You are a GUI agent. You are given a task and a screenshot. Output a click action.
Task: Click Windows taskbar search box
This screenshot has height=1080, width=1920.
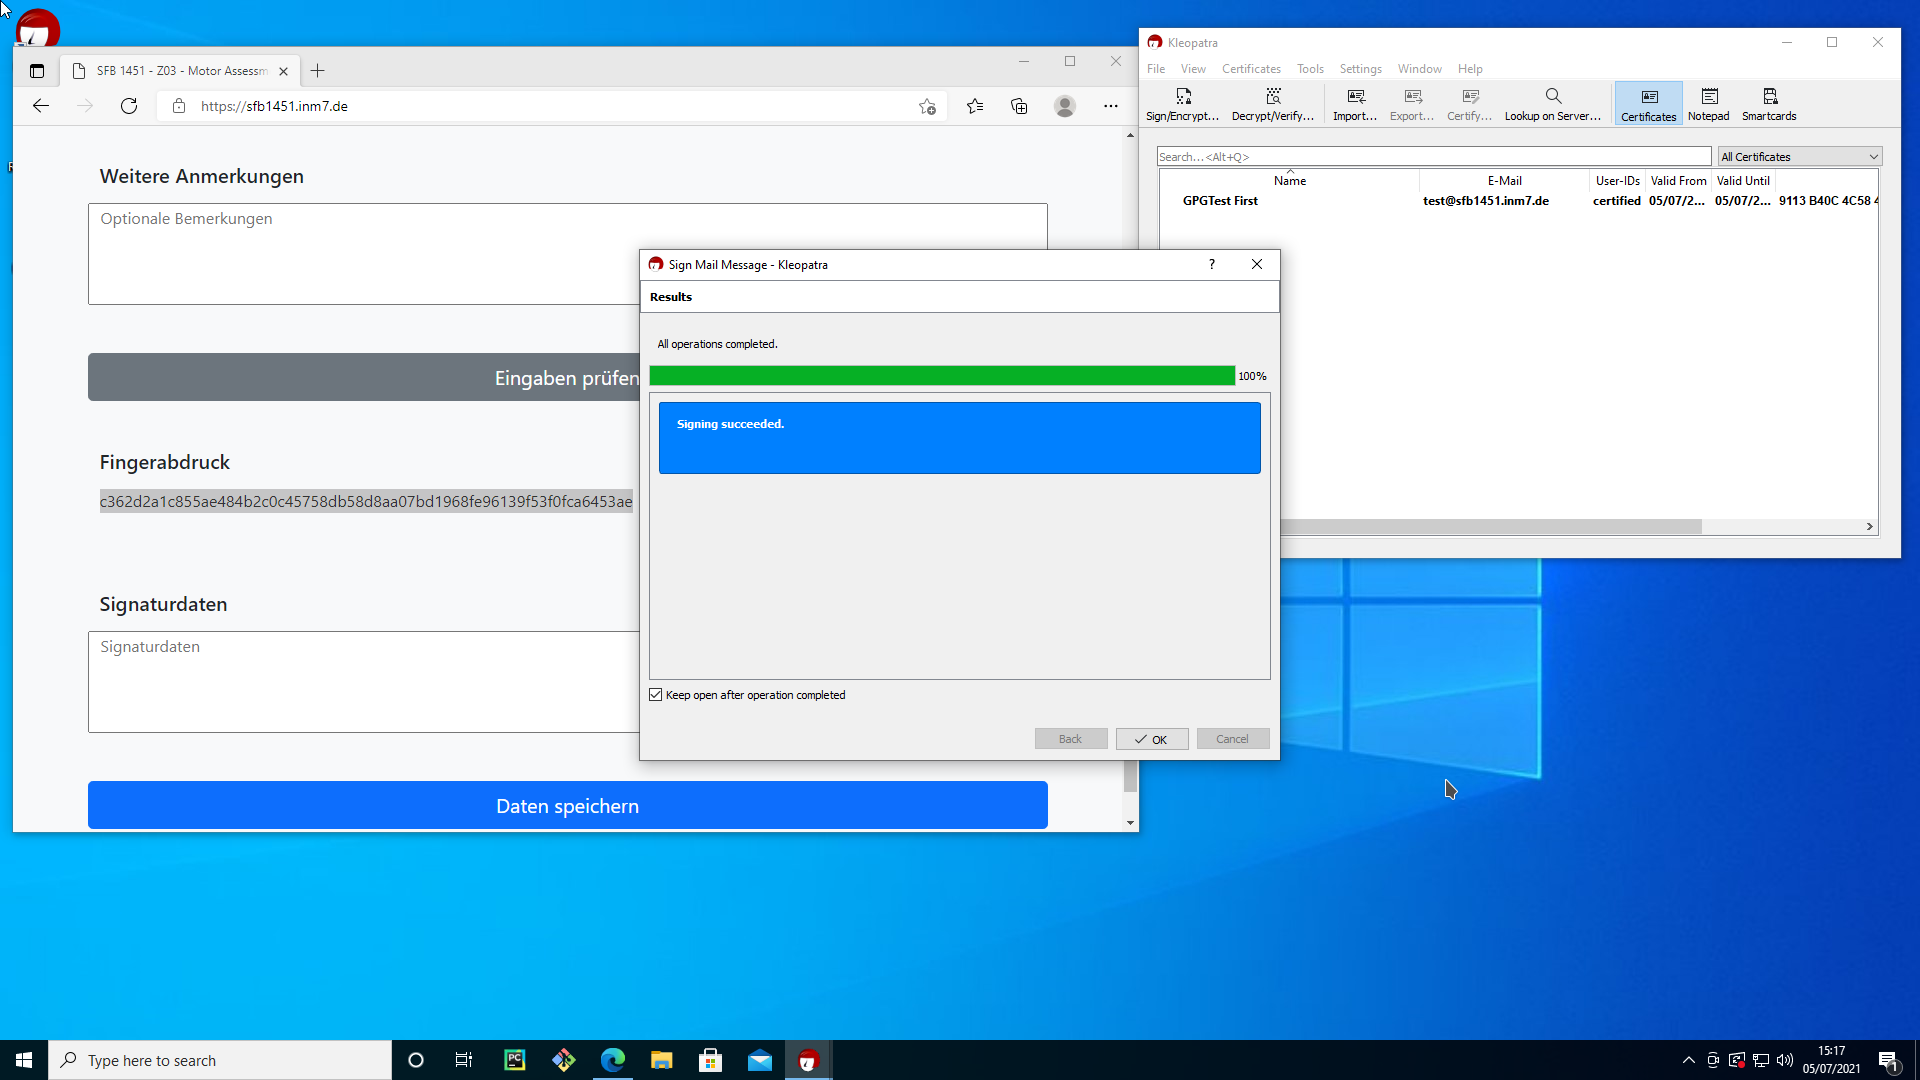click(220, 1060)
